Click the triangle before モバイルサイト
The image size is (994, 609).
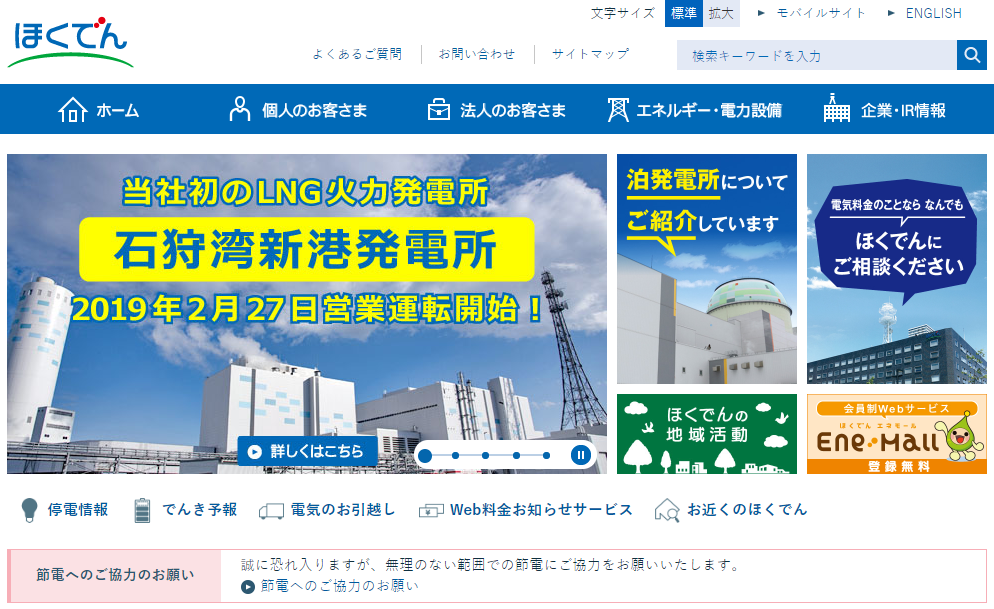pos(761,13)
